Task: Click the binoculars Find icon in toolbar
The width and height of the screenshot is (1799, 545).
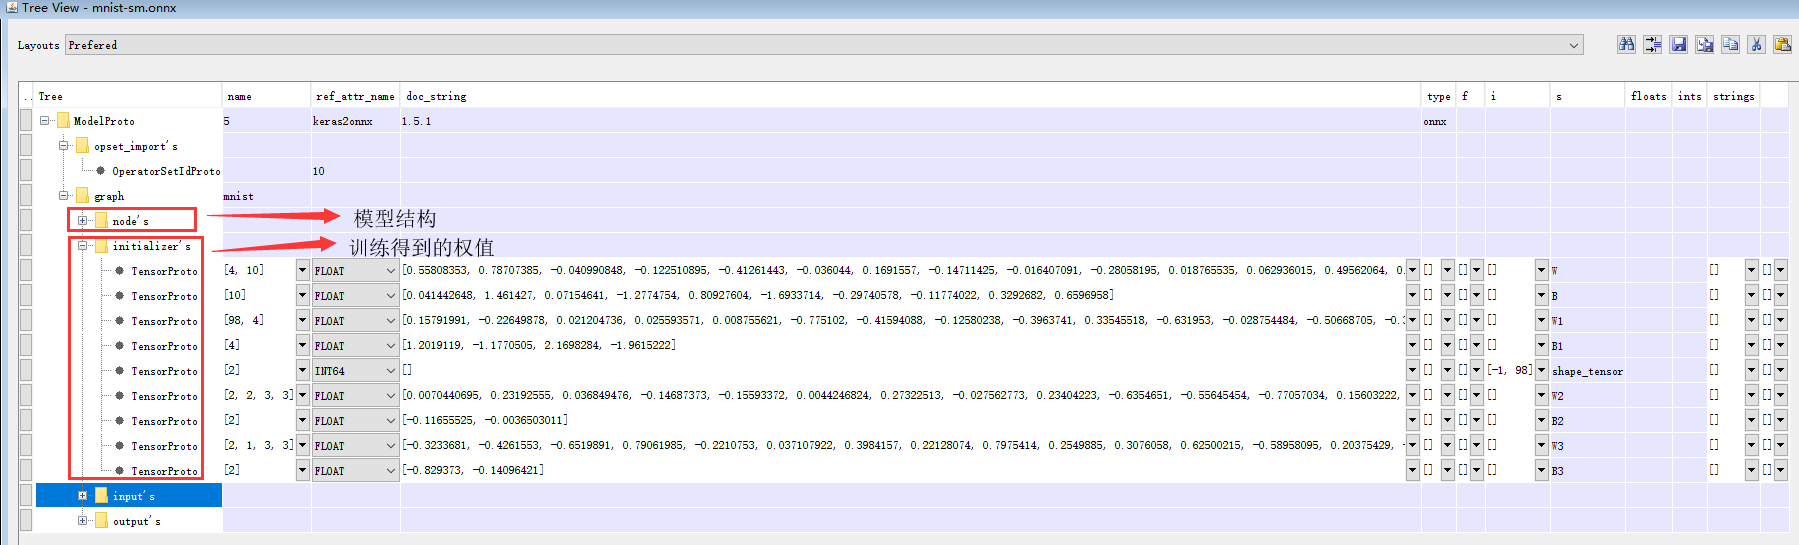Action: tap(1626, 44)
